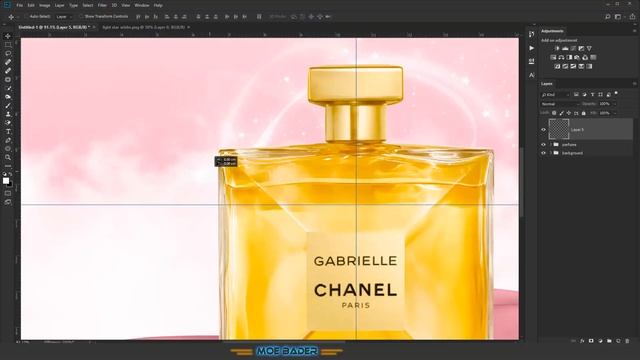Click Delete layer trash icon
Viewport: 640px width, 360px height.
[x=627, y=341]
